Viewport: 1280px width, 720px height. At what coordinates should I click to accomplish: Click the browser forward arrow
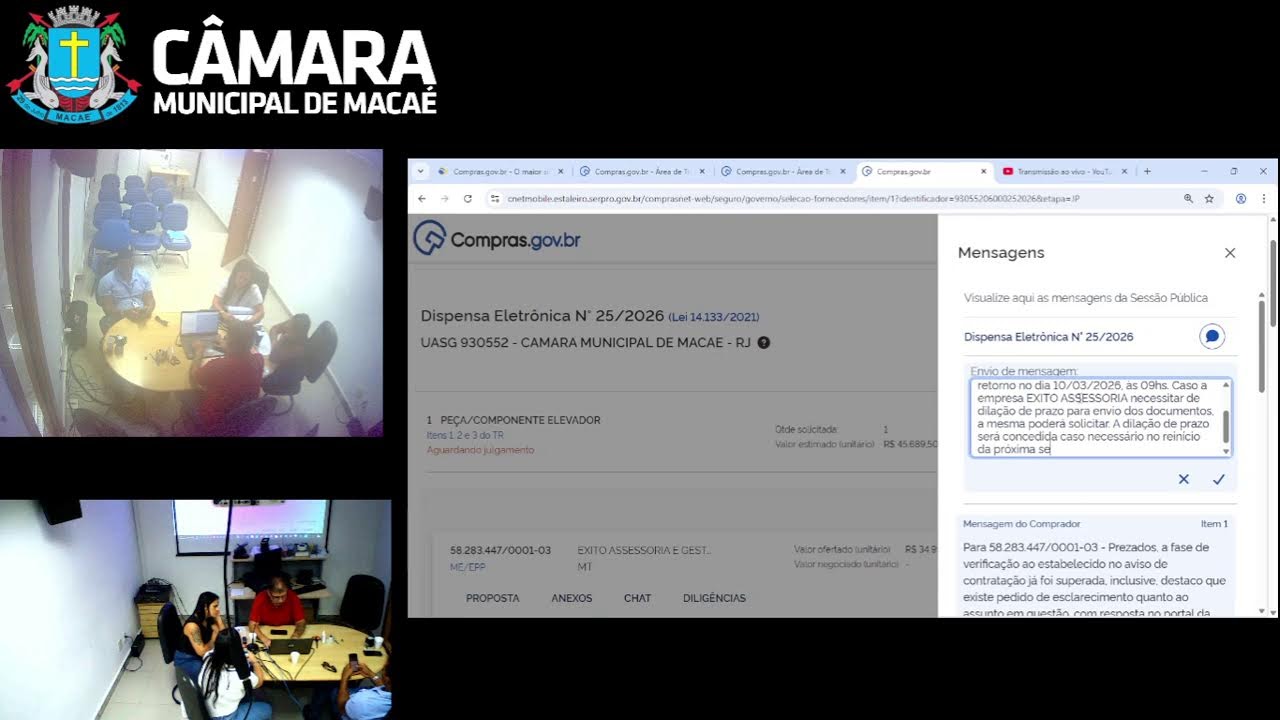(x=445, y=199)
